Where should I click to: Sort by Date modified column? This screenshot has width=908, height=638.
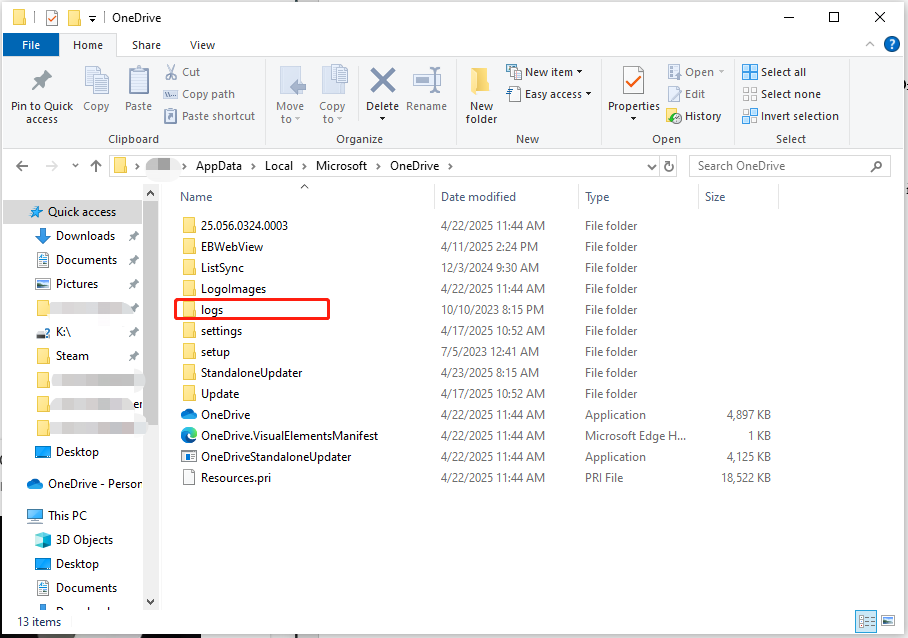pos(478,197)
